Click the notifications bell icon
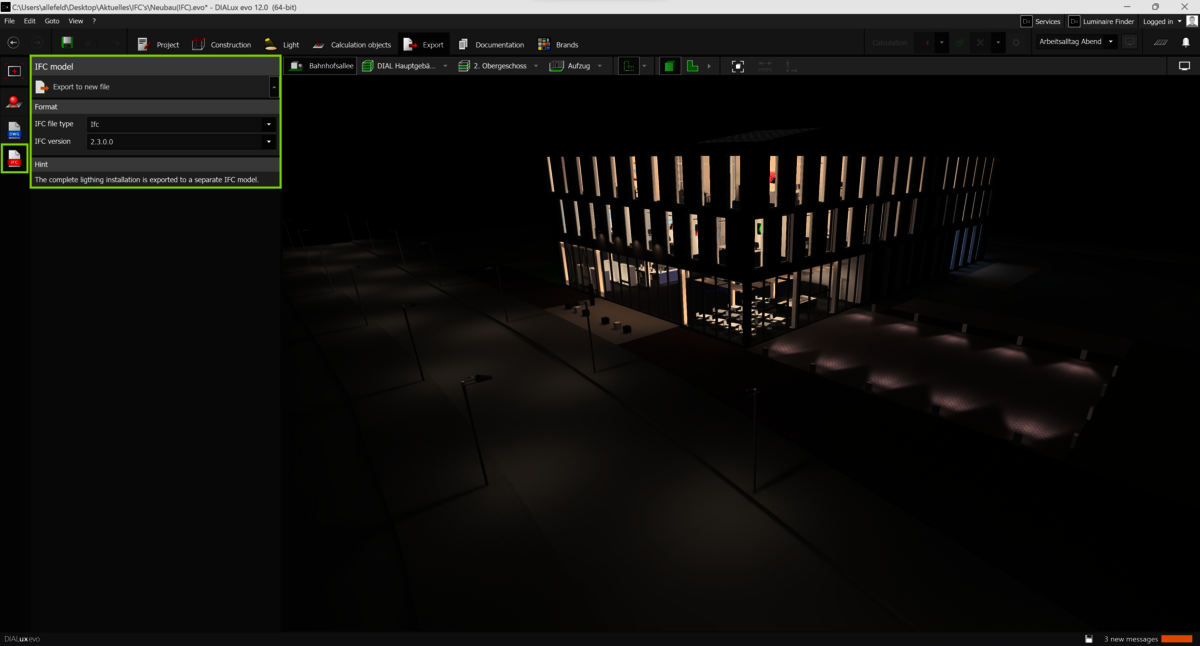Screen dimensions: 1200x646 1186,43
